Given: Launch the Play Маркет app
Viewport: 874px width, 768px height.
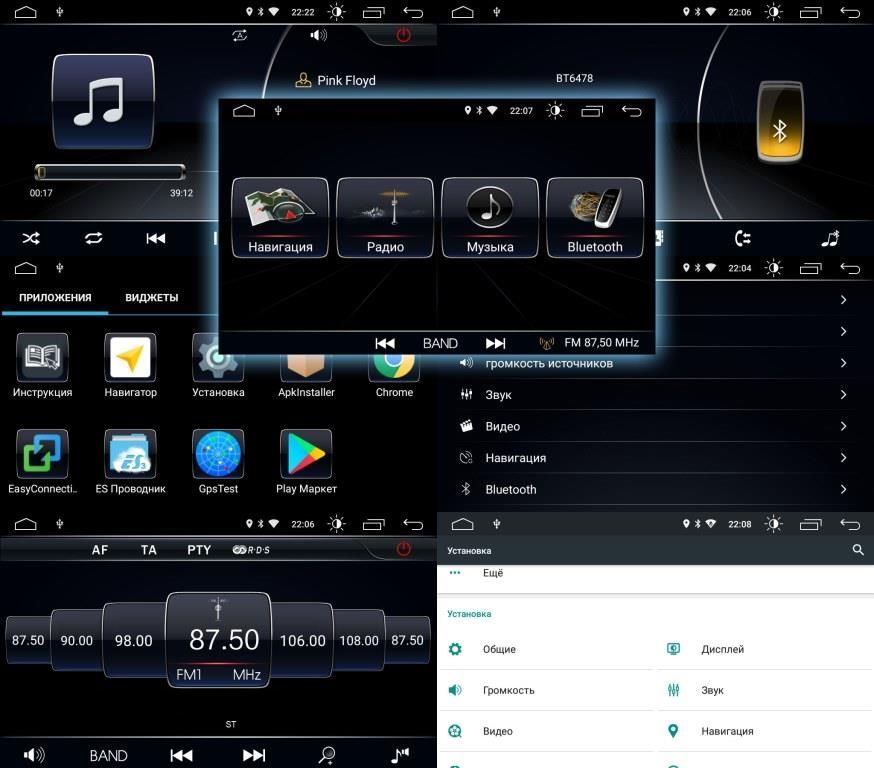Looking at the screenshot, I should point(306,456).
